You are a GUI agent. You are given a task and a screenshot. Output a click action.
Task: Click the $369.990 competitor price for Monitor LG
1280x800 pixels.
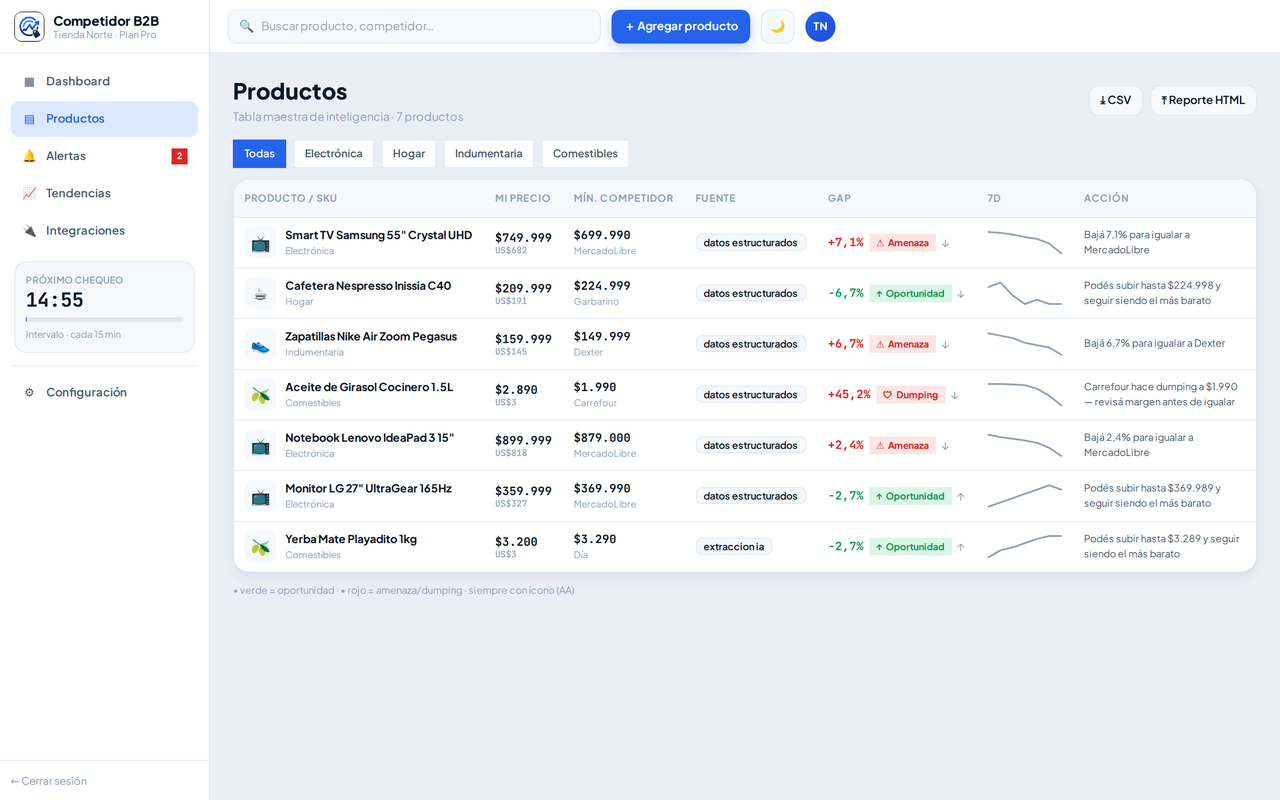(x=602, y=489)
